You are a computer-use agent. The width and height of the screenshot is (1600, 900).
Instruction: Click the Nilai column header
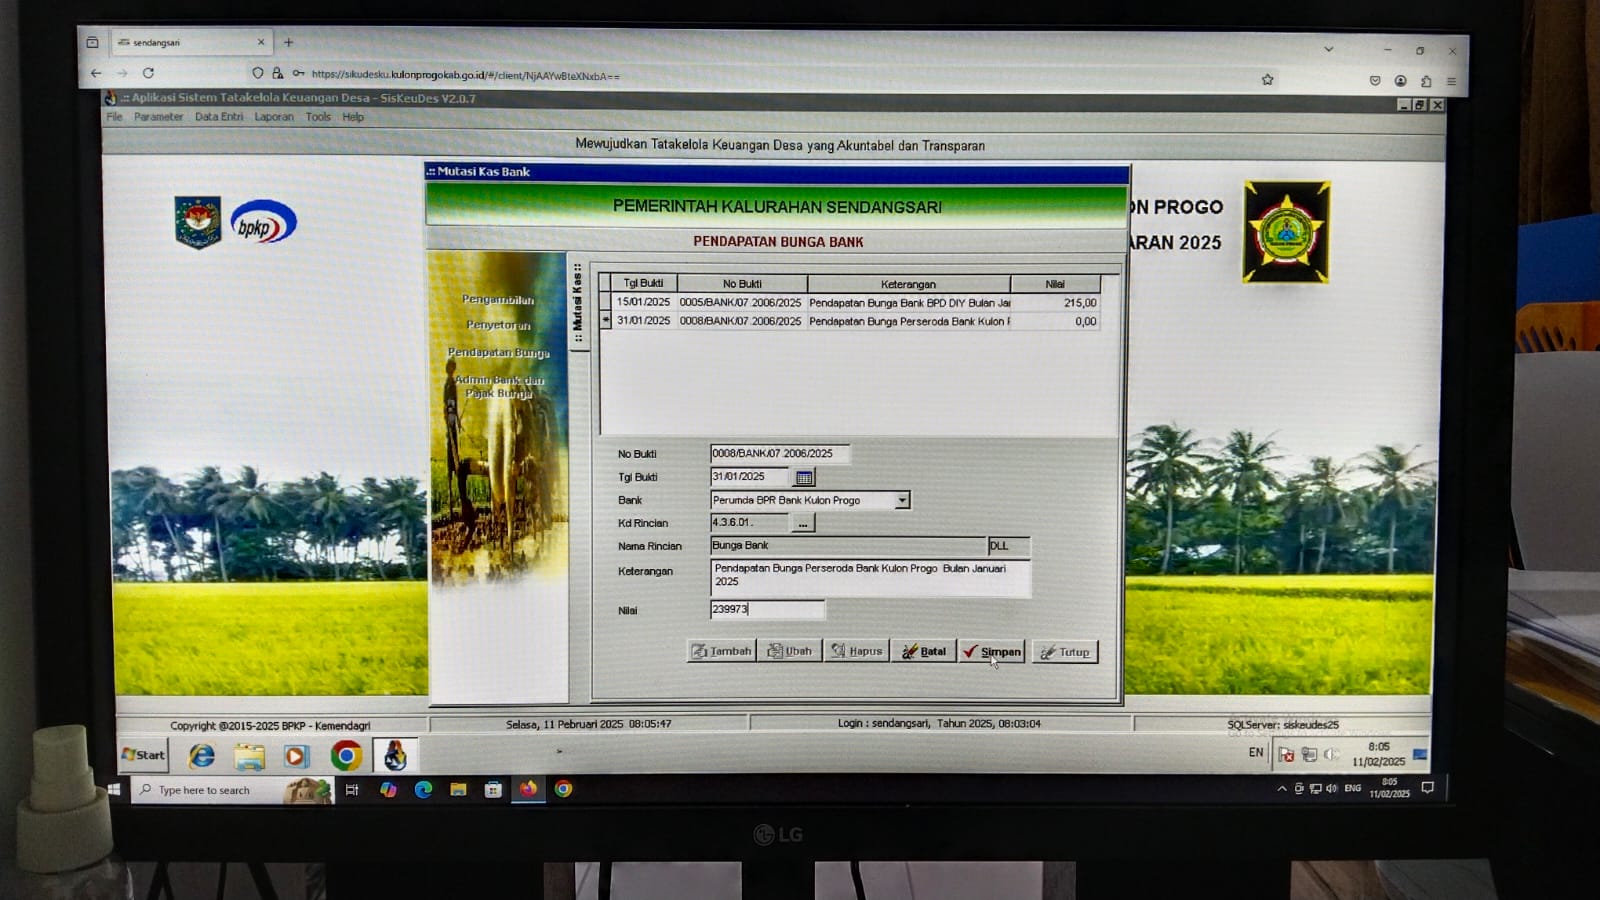tap(1055, 284)
